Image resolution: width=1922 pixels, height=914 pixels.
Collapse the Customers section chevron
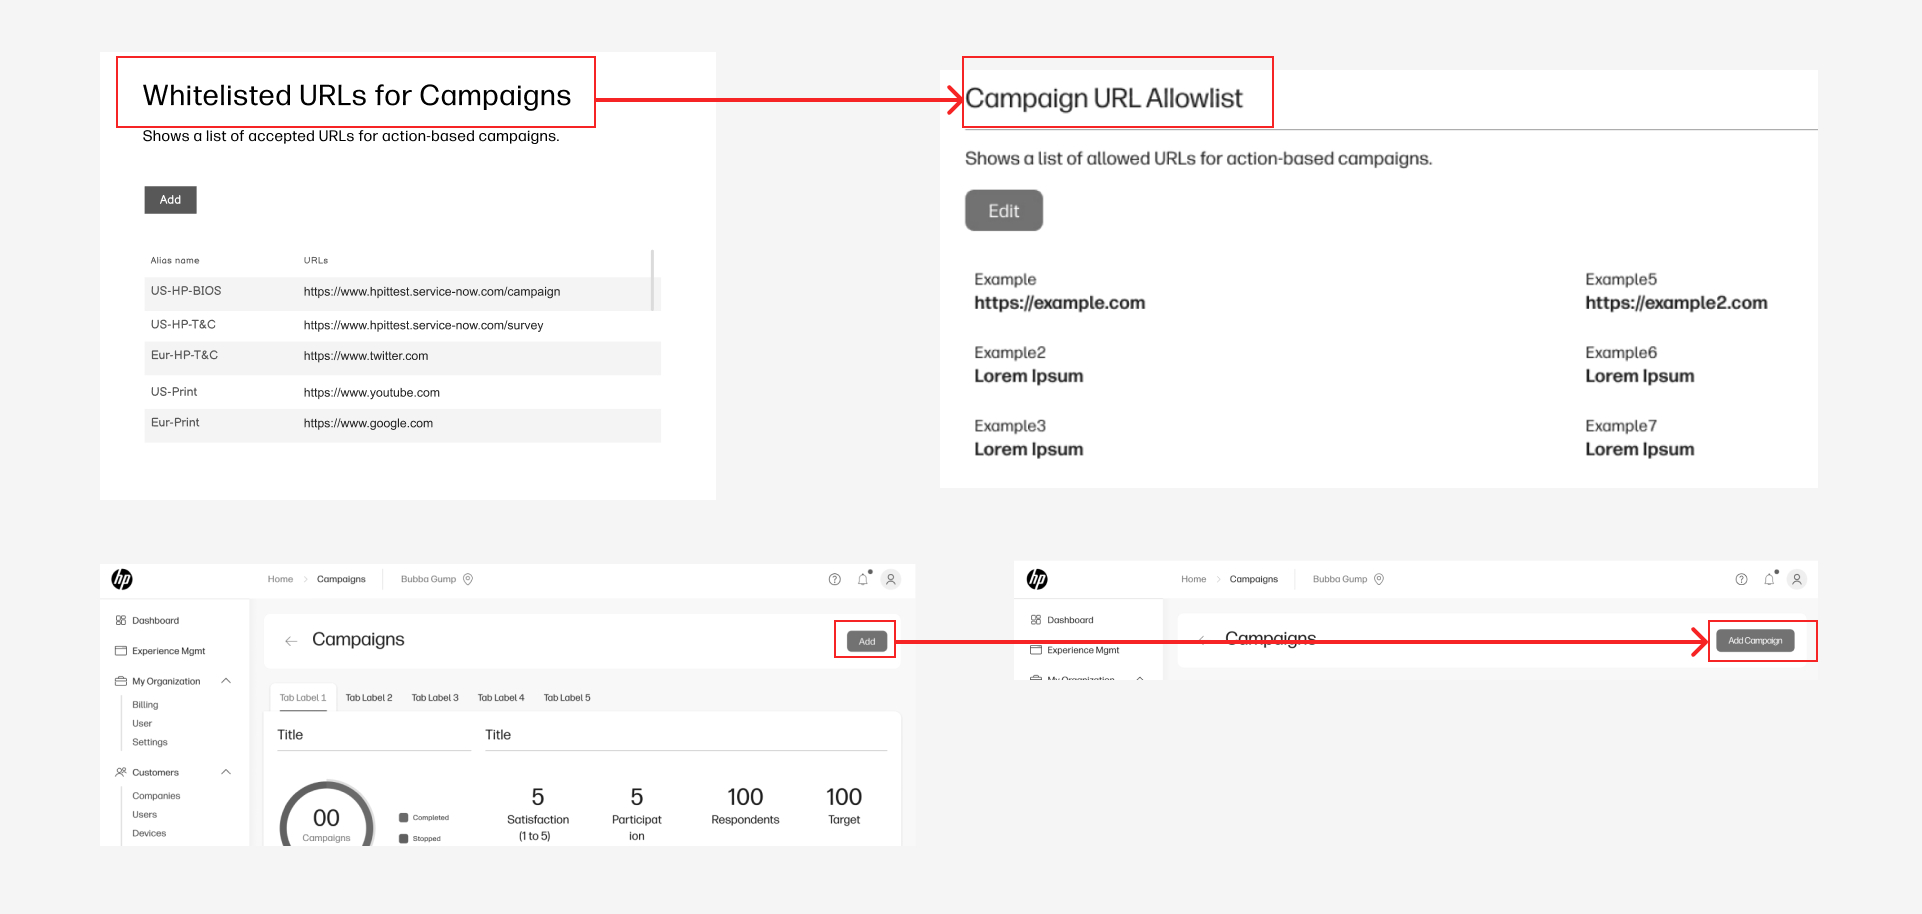tap(226, 772)
